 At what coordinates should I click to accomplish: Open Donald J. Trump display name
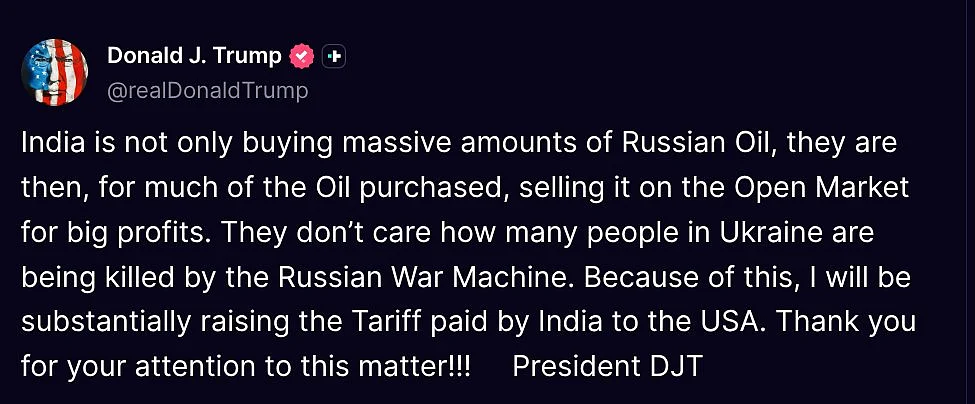tap(194, 56)
